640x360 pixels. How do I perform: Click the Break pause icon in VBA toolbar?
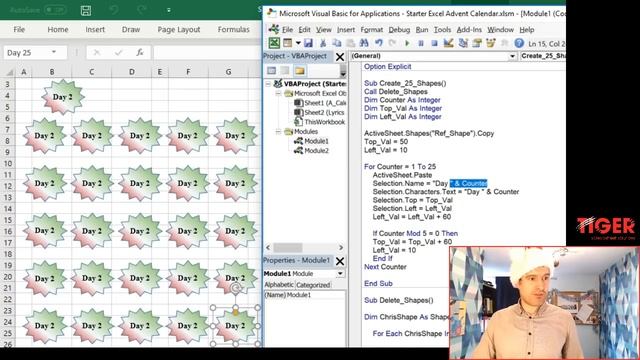click(x=421, y=43)
